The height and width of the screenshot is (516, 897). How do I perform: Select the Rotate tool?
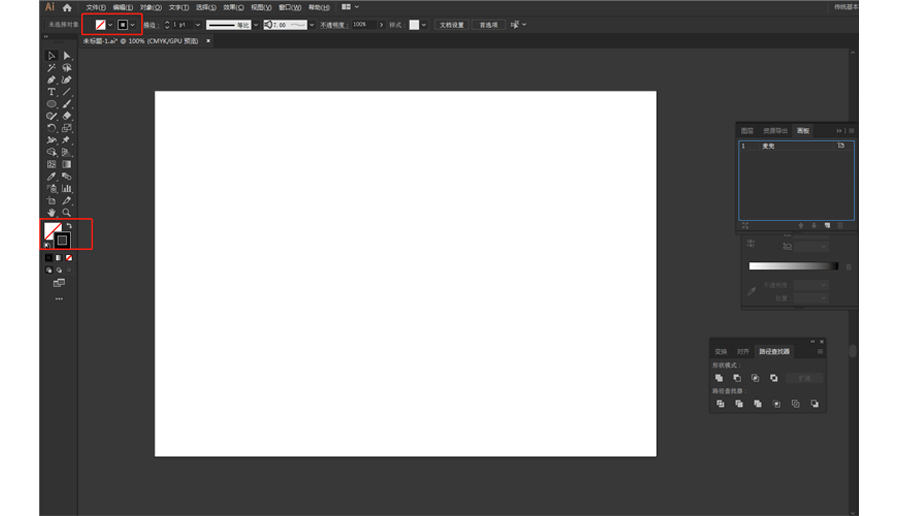pyautogui.click(x=51, y=128)
